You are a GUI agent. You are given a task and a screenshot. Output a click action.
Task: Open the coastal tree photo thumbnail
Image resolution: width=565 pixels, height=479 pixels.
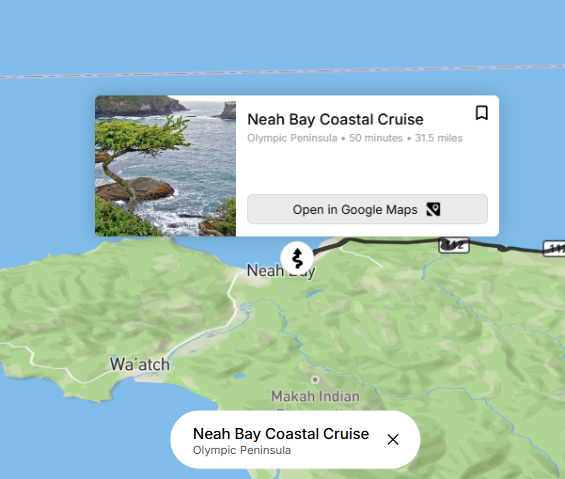(x=165, y=166)
